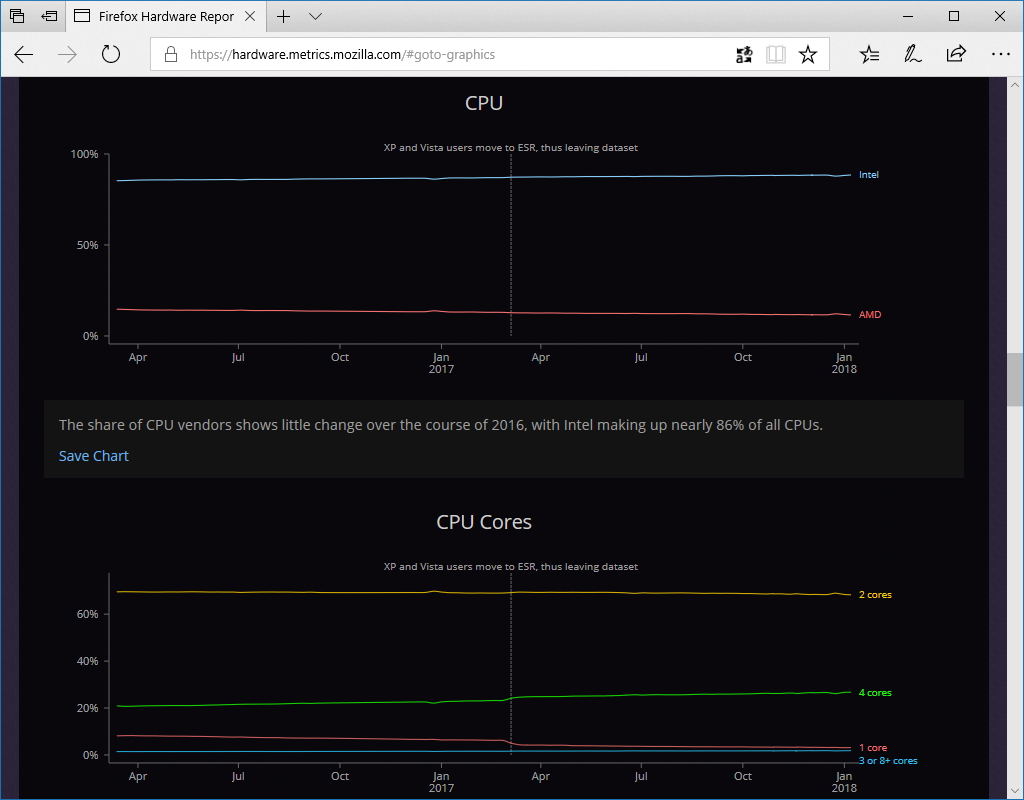Click the Save Chart link
Screen dimensions: 1024x800
pyautogui.click(x=93, y=456)
